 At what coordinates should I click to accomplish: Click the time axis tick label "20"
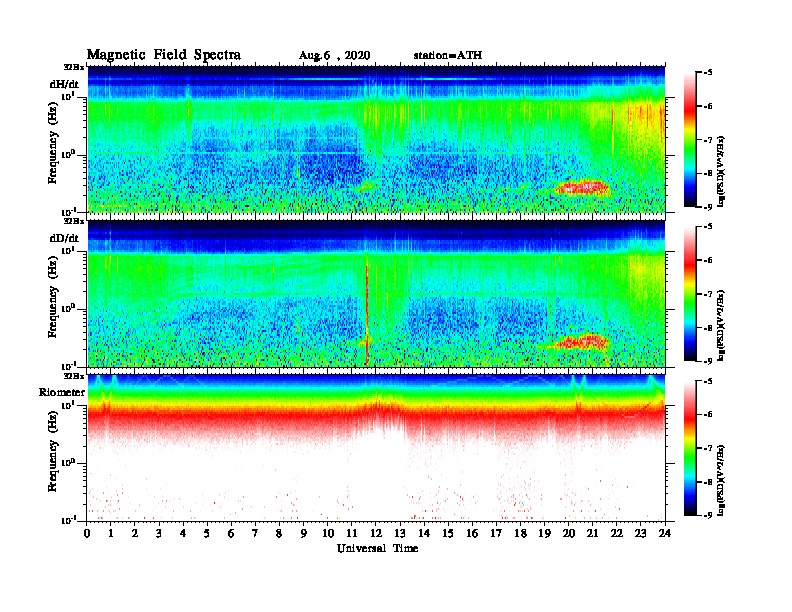click(x=568, y=534)
